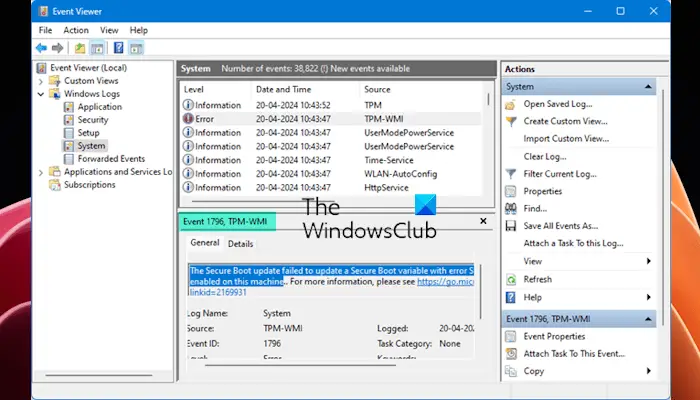
Task: Open the Action menu
Action: pos(76,31)
